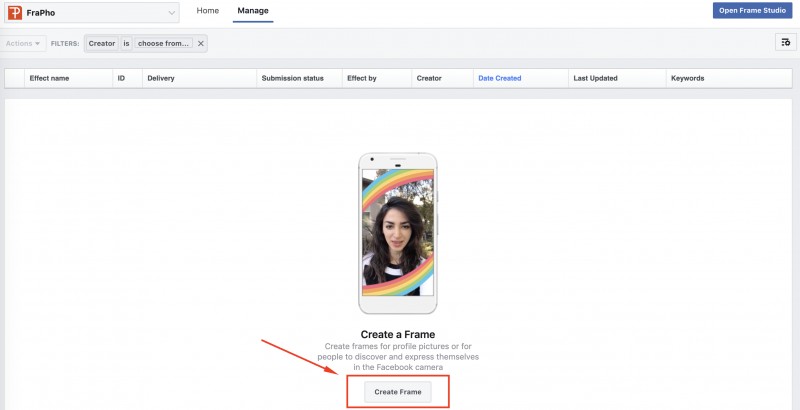This screenshot has height=410, width=800.
Task: Select the Manage tab
Action: [x=253, y=11]
